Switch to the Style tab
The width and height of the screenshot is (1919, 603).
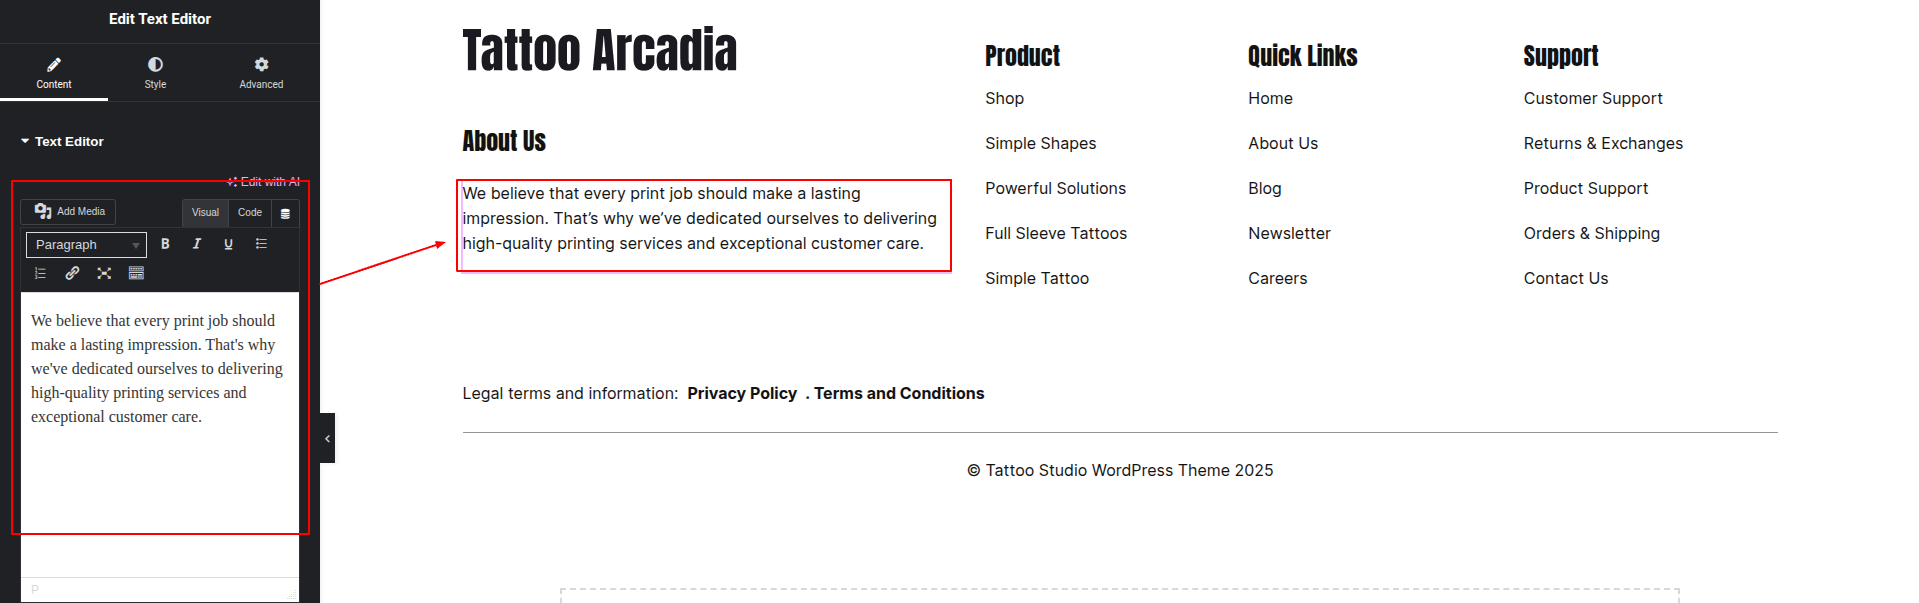pyautogui.click(x=155, y=72)
